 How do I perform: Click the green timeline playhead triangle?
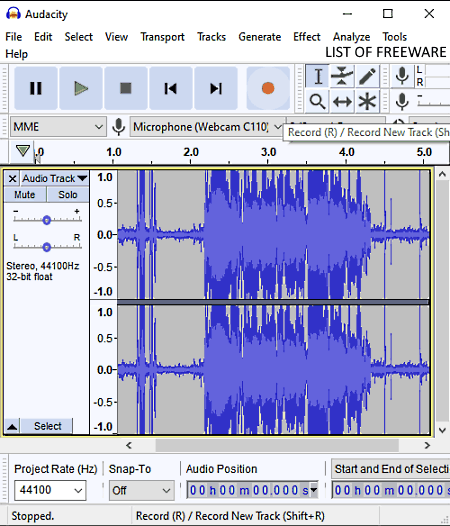point(23,151)
